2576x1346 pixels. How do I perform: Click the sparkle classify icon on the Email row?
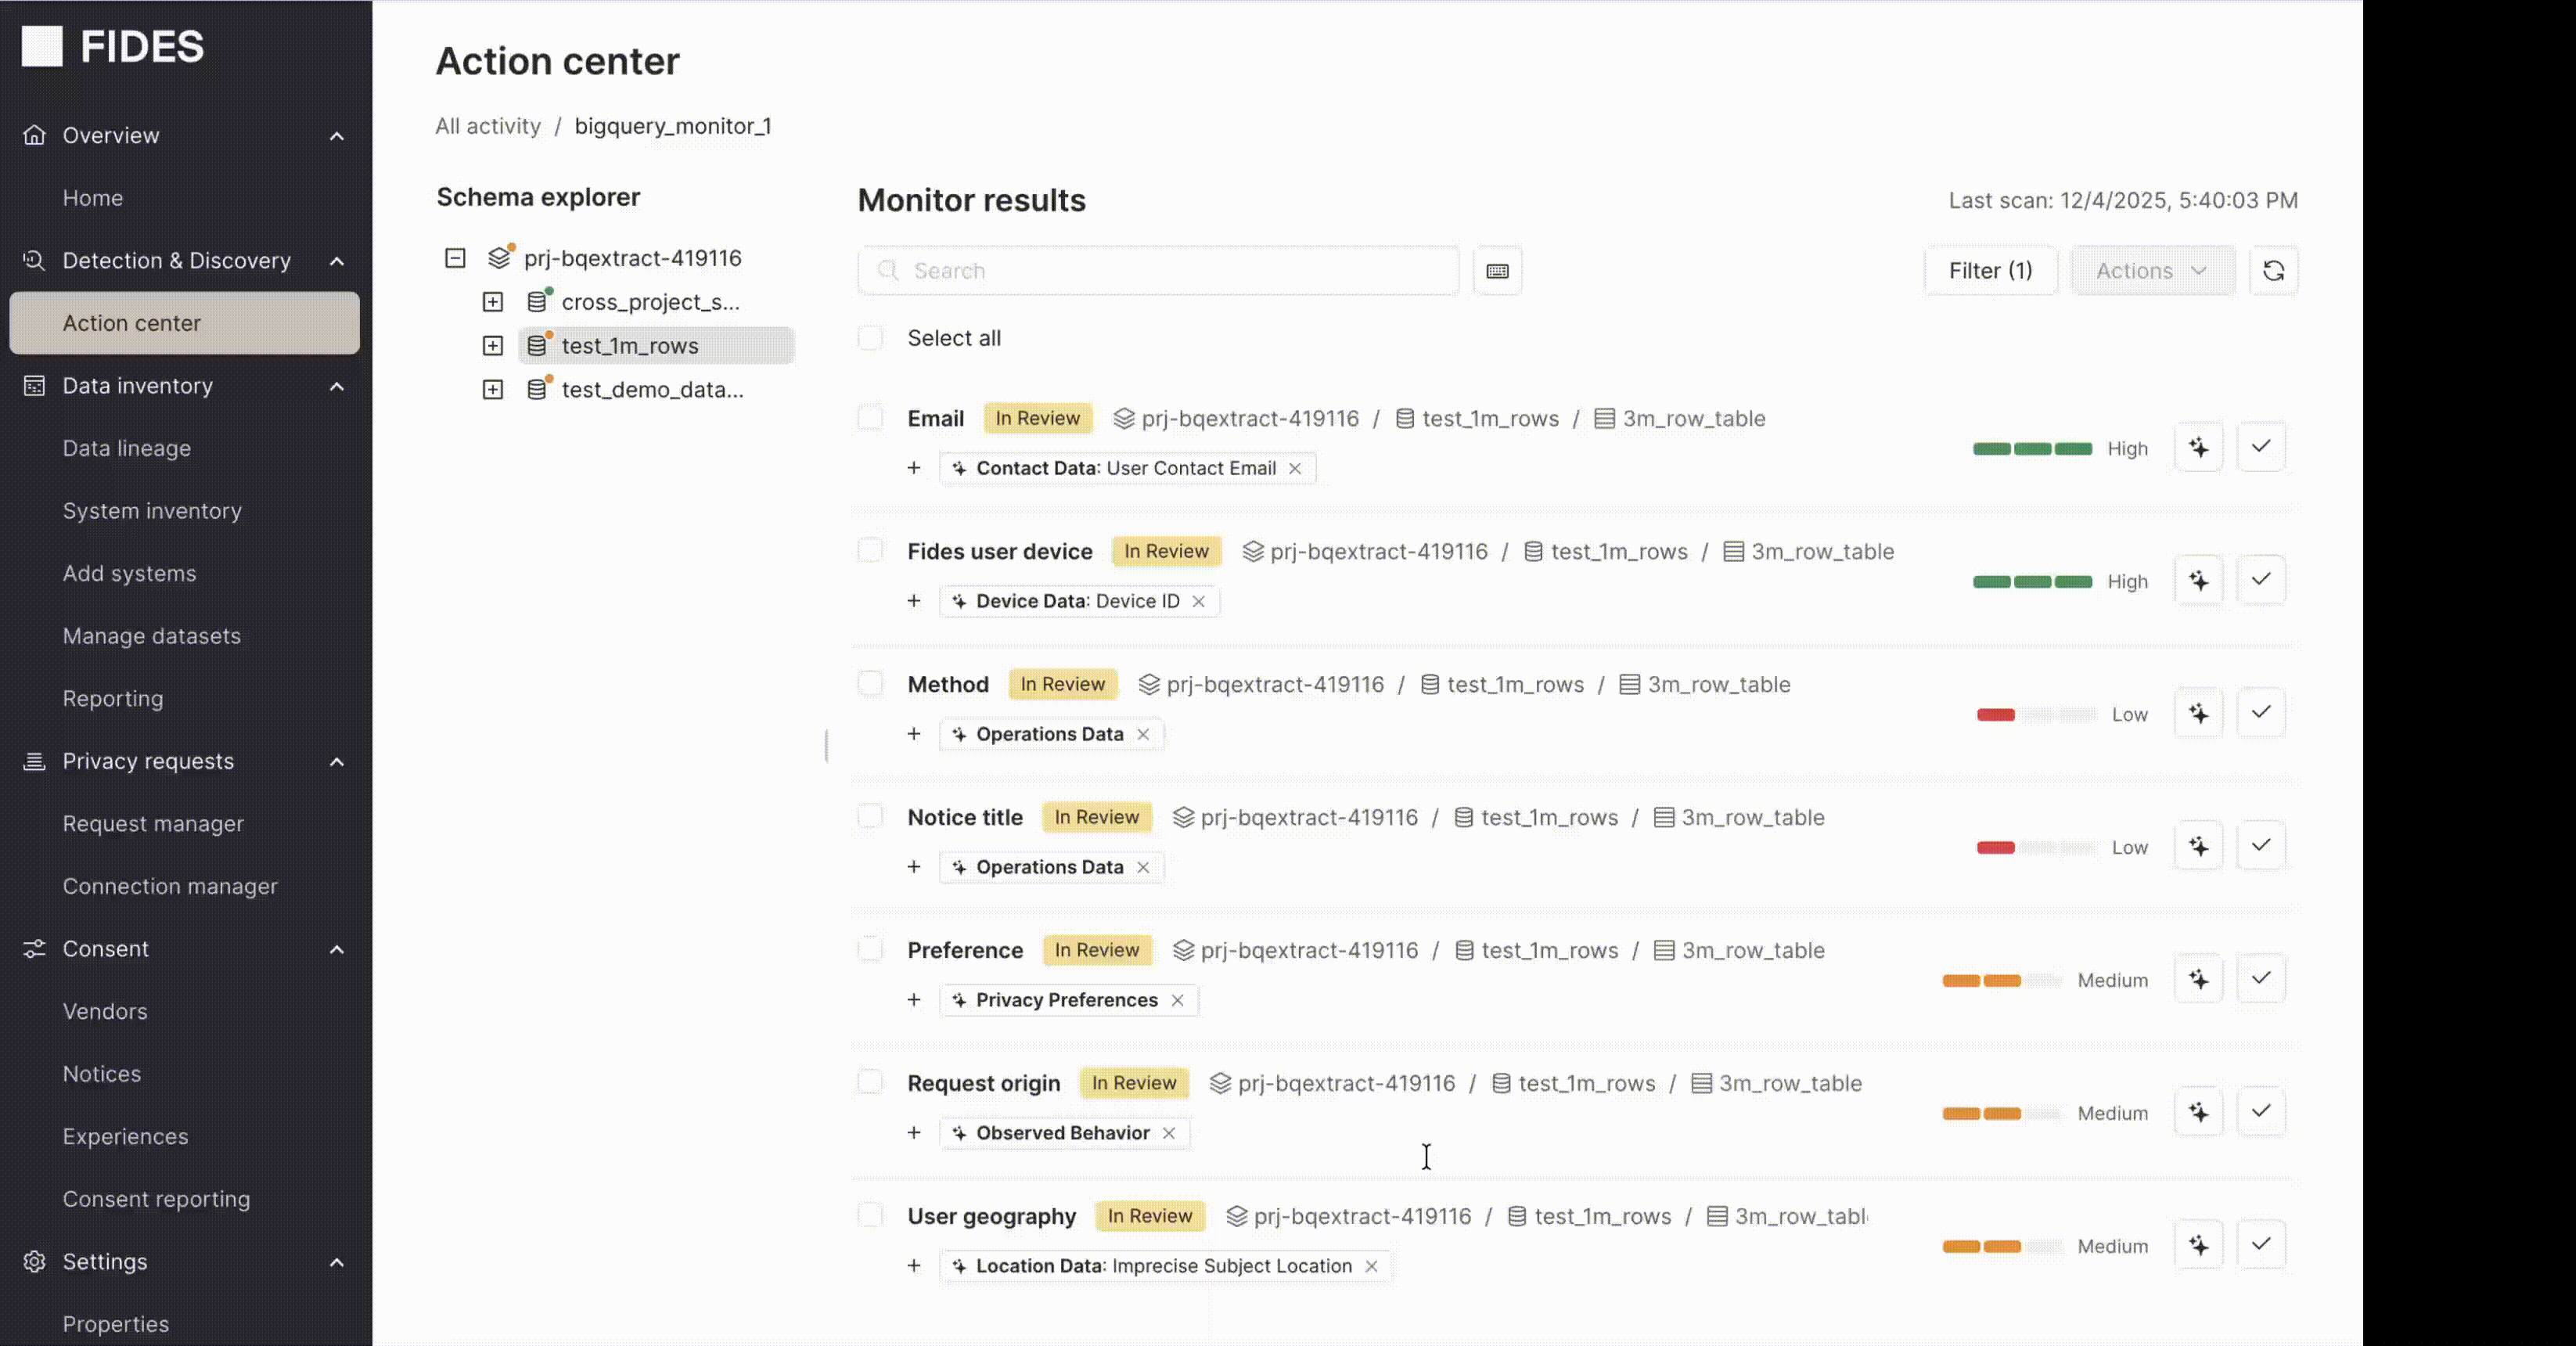click(x=2199, y=447)
